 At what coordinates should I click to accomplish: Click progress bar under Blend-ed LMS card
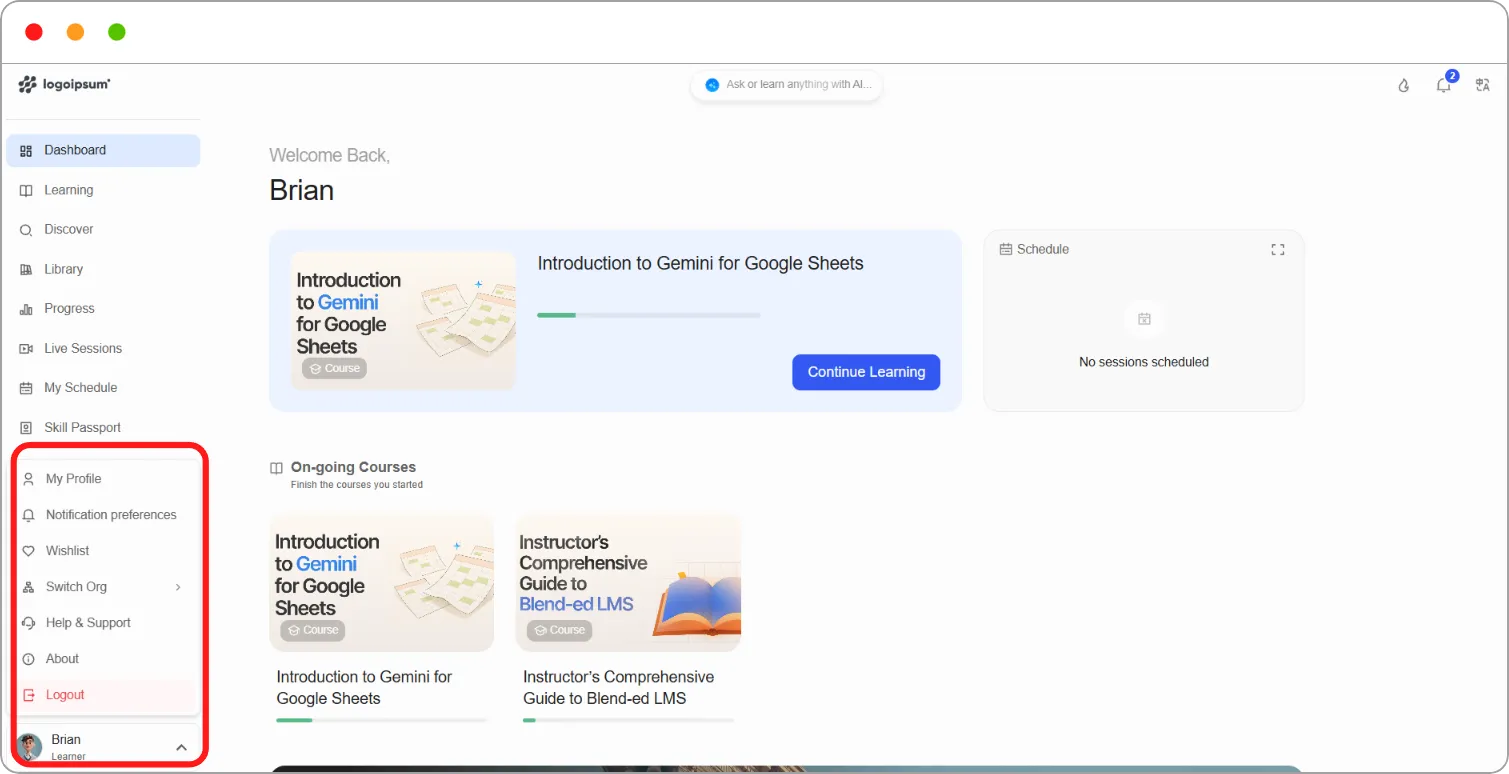click(628, 720)
